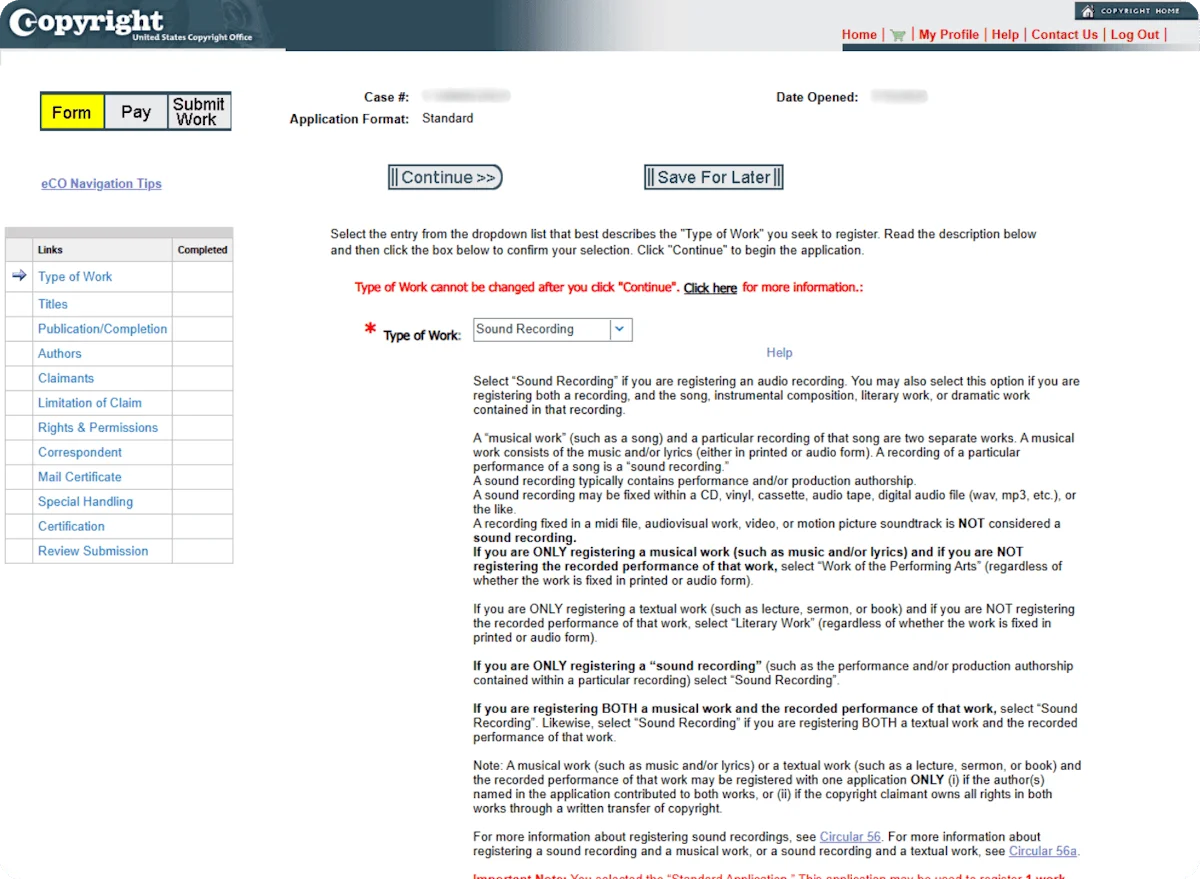Open Circular 56
The width and height of the screenshot is (1200, 879).
(x=849, y=837)
